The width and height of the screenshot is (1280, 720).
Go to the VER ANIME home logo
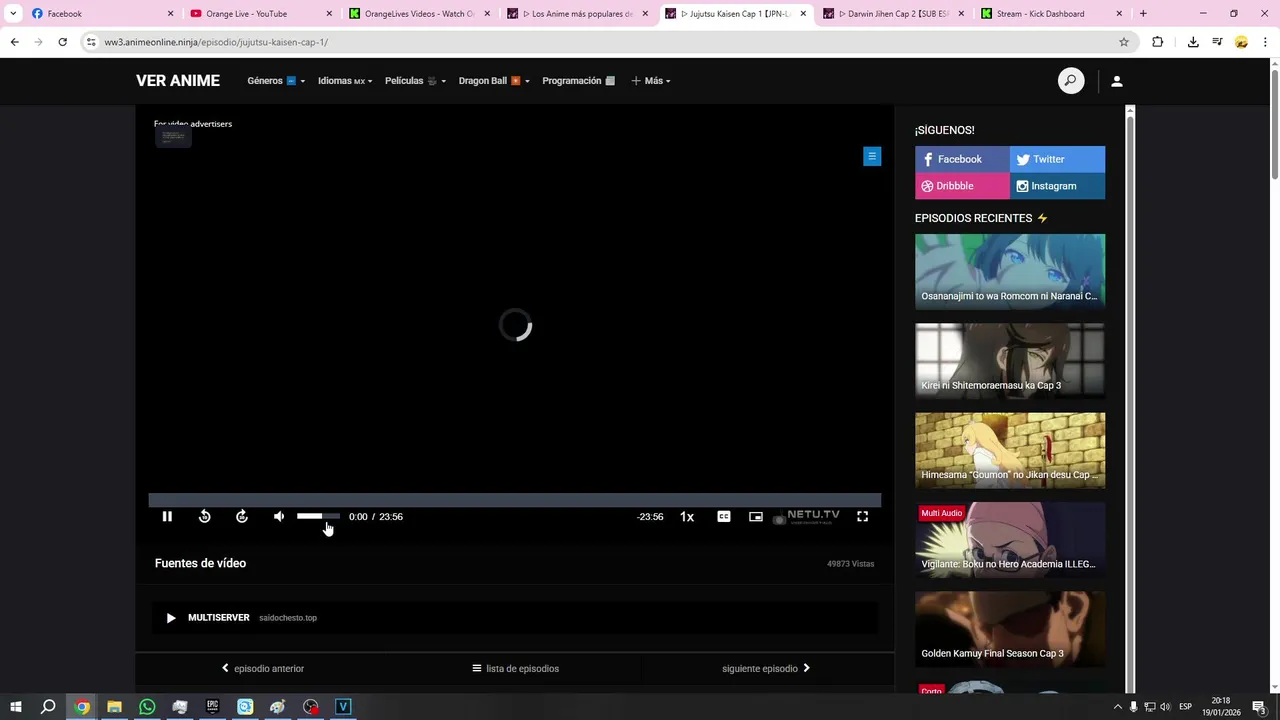[x=178, y=81]
